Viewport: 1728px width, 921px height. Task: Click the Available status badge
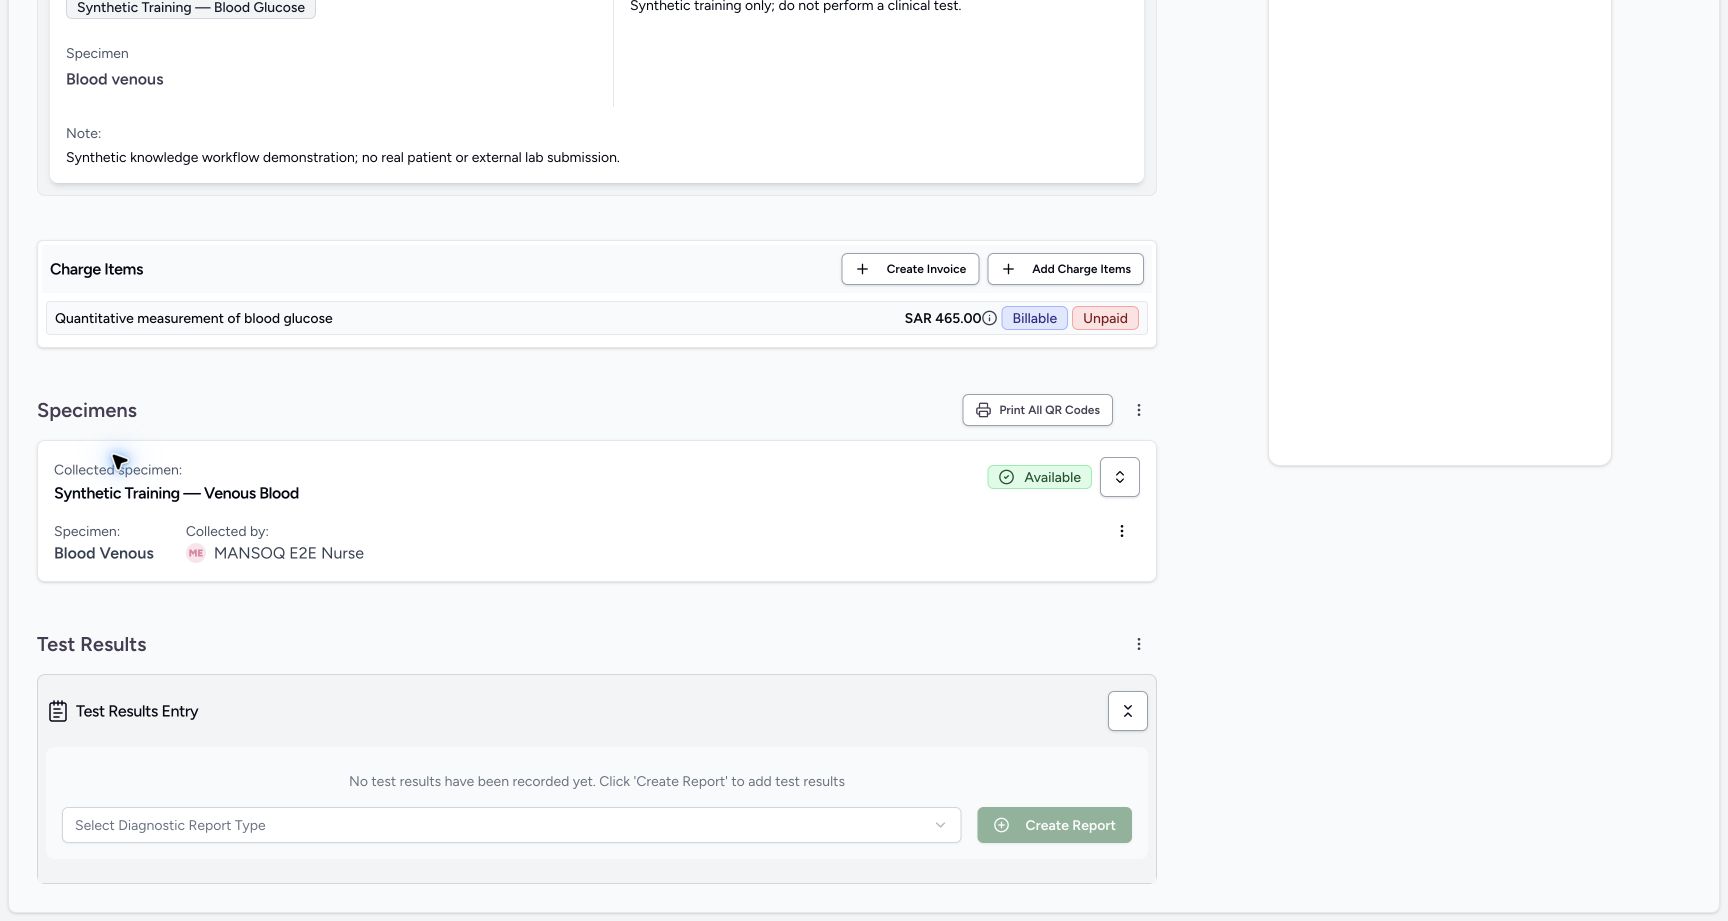(1039, 477)
